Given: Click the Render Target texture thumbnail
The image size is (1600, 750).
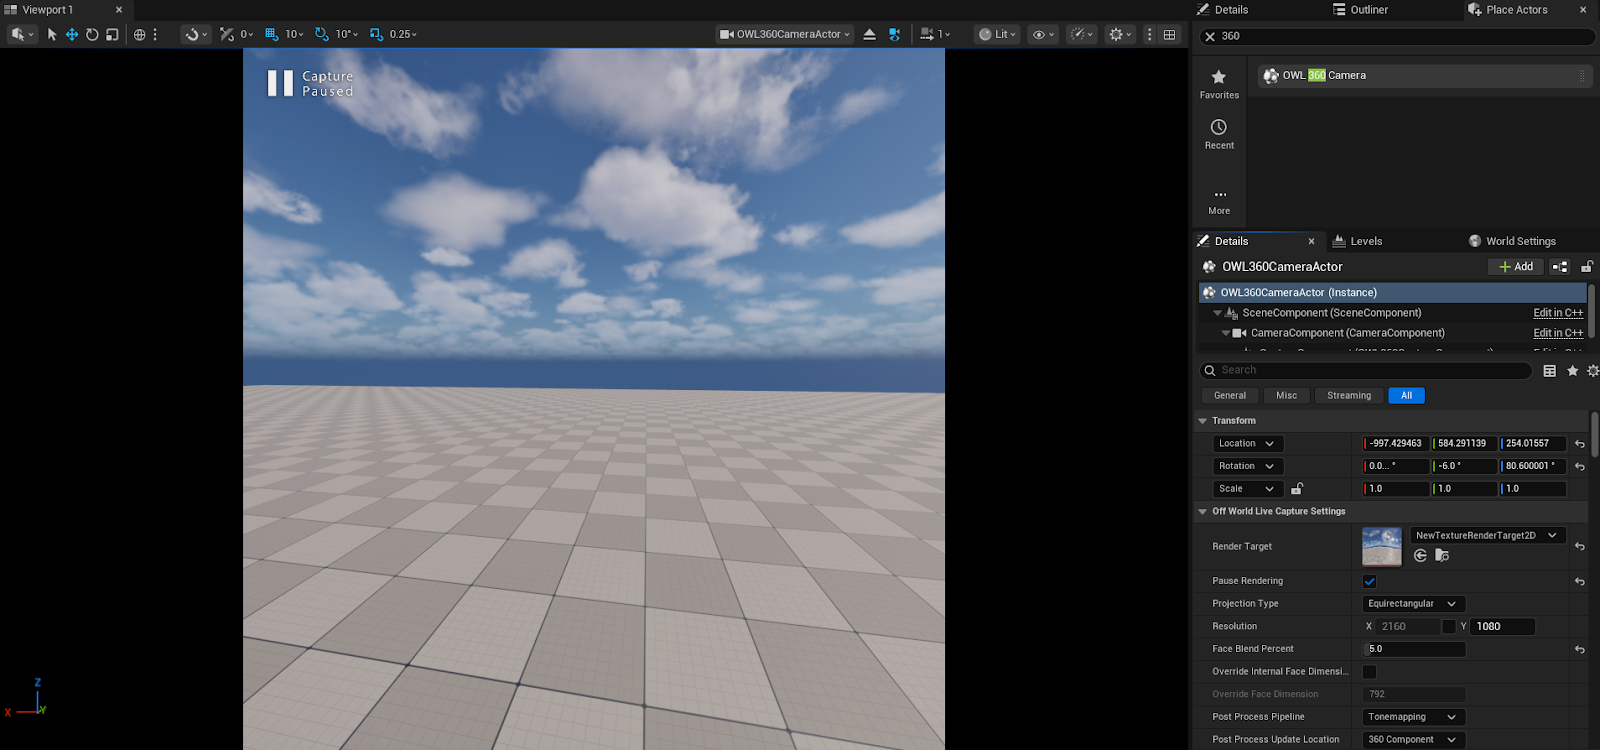Looking at the screenshot, I should (1381, 547).
